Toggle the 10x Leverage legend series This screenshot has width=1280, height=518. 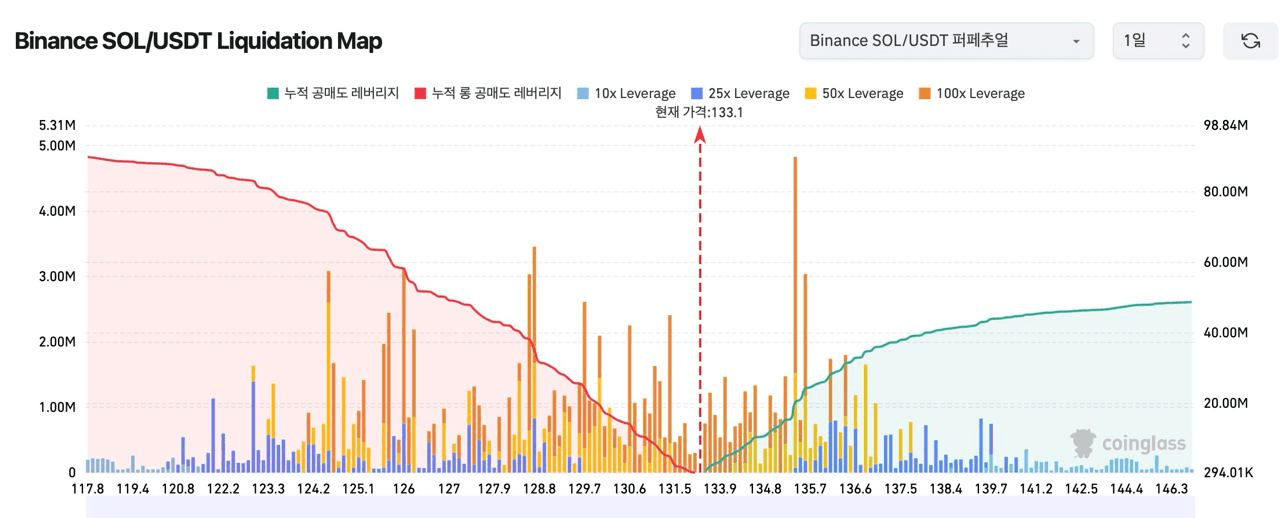pos(625,93)
